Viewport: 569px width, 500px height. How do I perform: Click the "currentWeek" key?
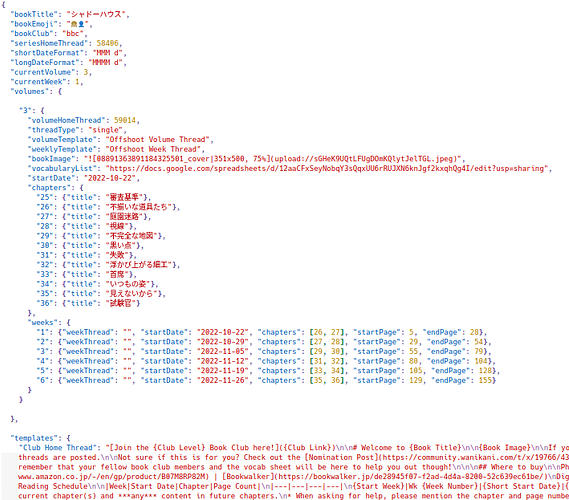tap(38, 82)
